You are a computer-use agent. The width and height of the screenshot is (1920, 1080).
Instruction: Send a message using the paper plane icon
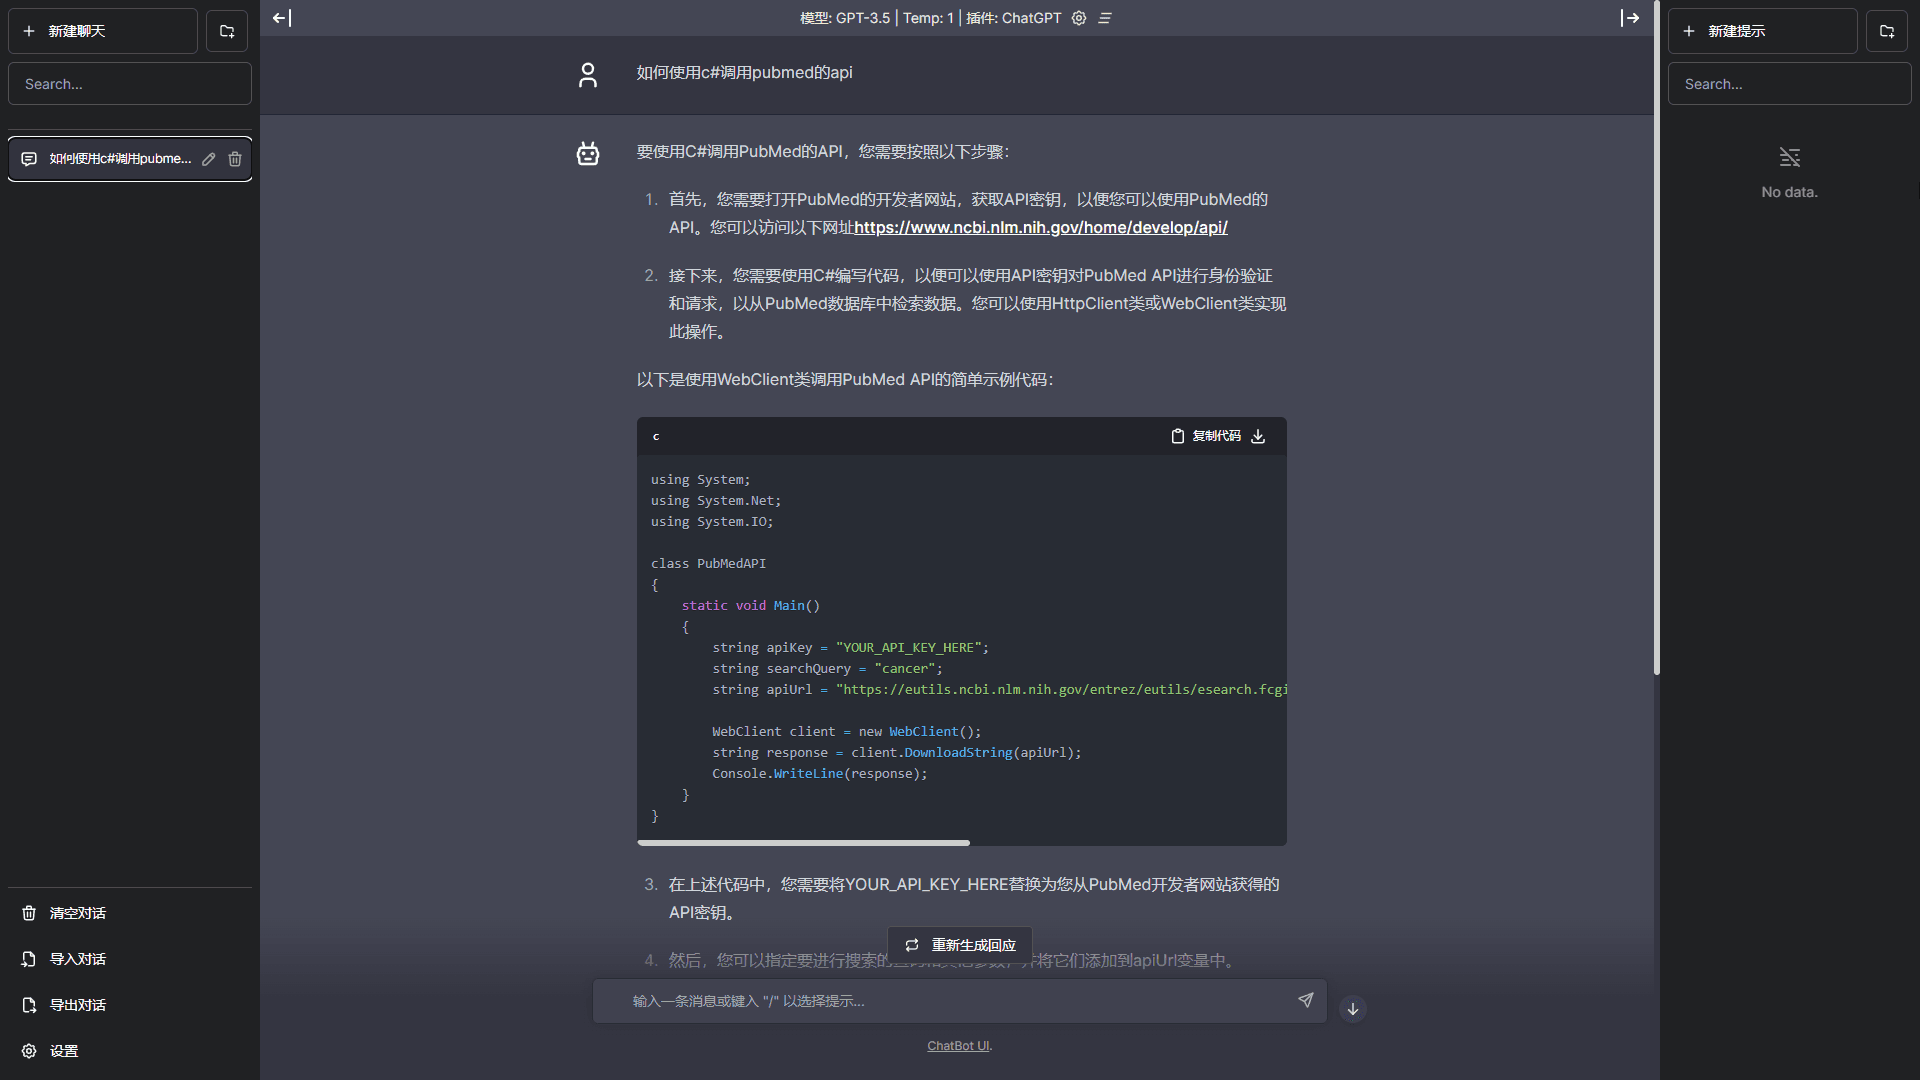pyautogui.click(x=1305, y=1000)
